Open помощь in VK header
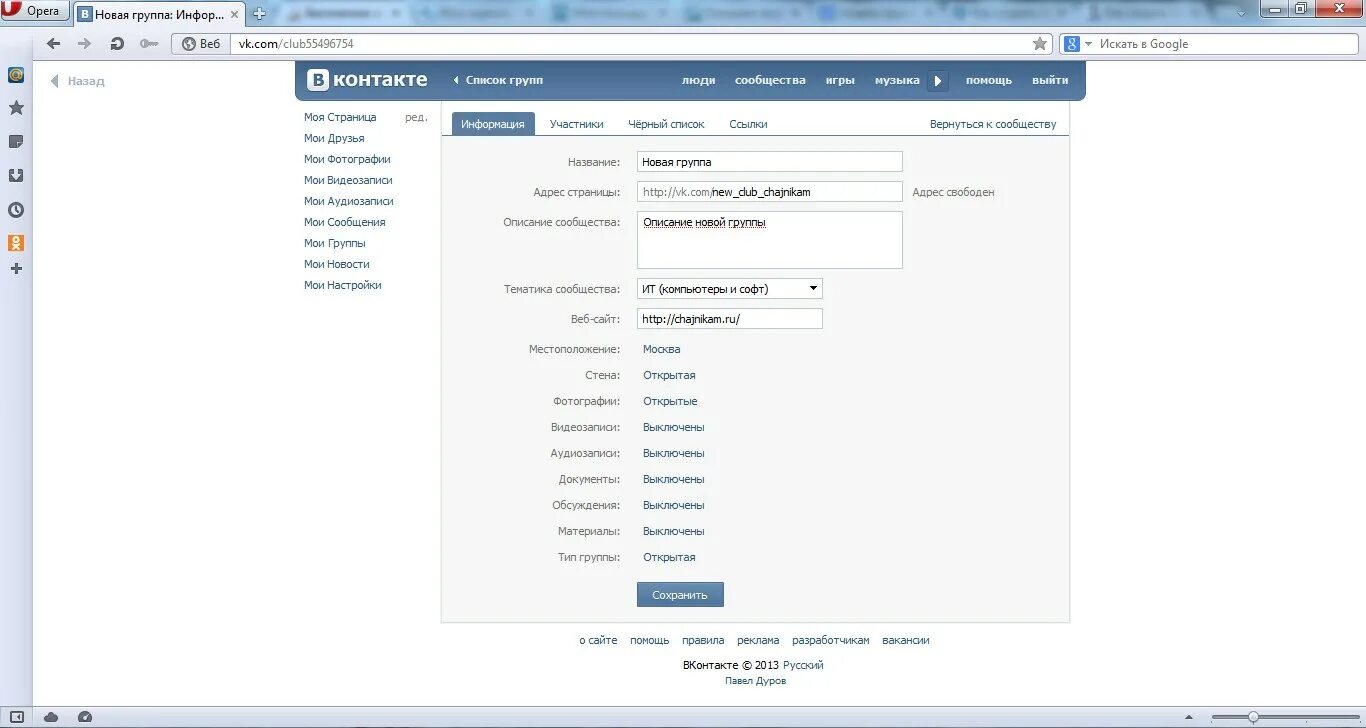 (989, 80)
